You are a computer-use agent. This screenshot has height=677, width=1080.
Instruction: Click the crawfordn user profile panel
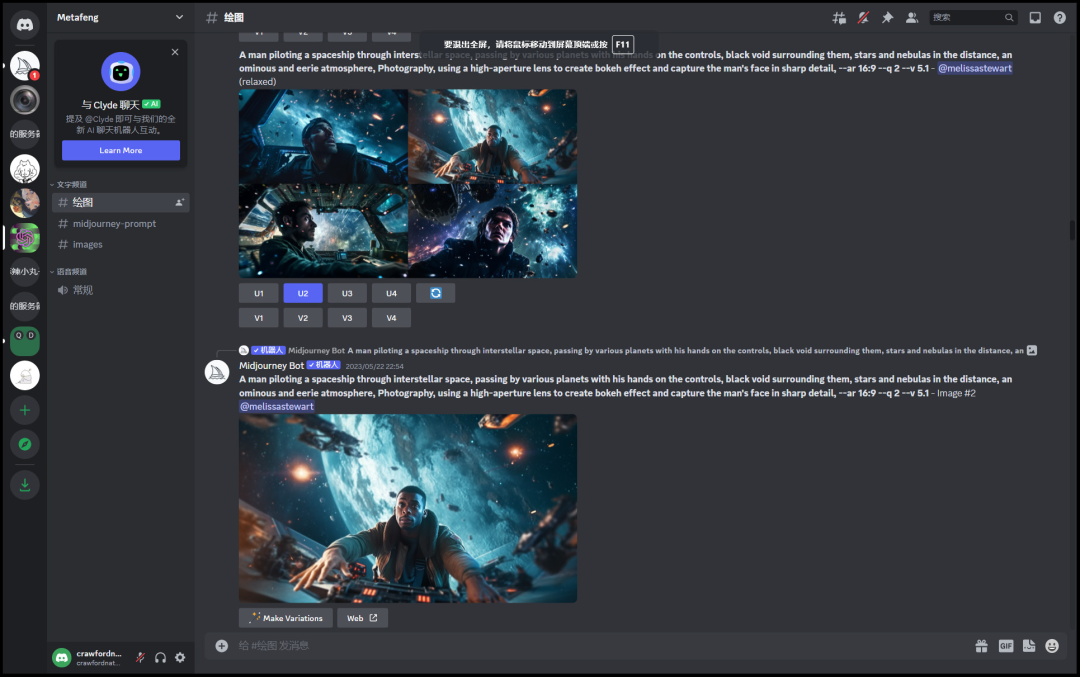point(91,658)
